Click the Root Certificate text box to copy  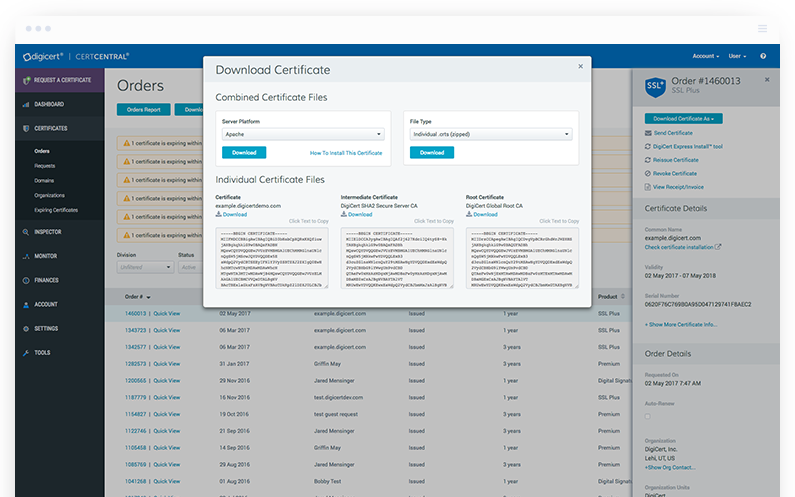[x=522, y=262]
